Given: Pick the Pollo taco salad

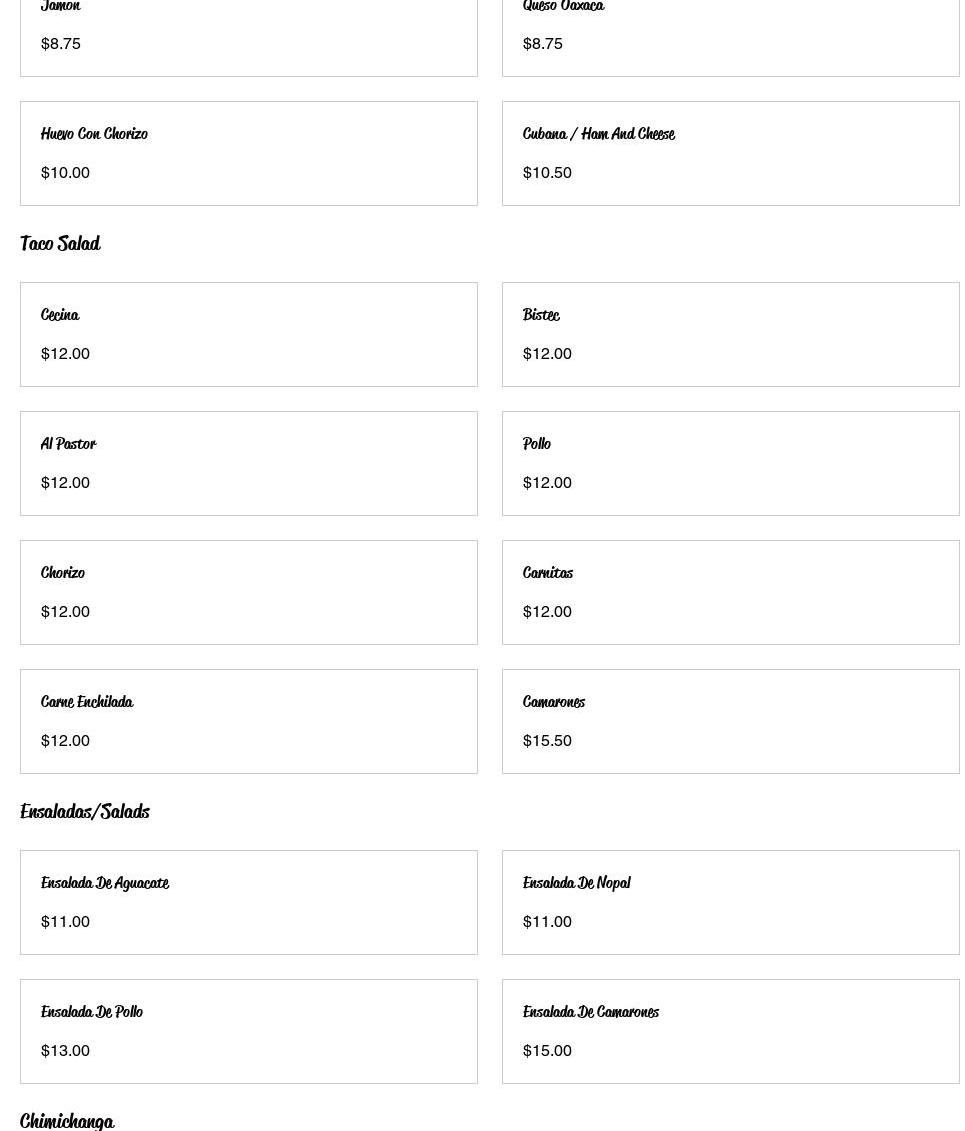Looking at the screenshot, I should pyautogui.click(x=730, y=463).
